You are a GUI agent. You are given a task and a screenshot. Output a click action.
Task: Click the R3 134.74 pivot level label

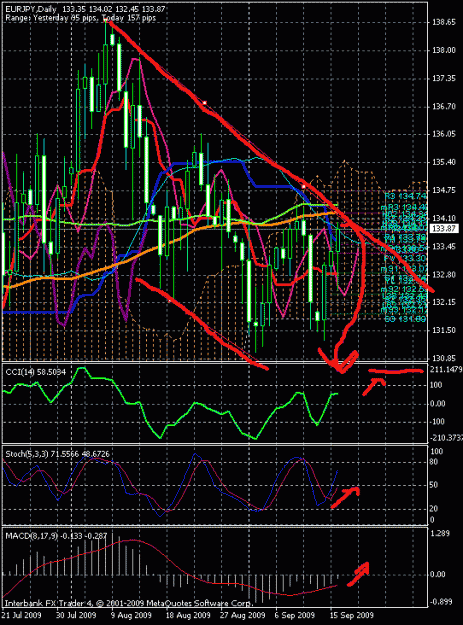pos(406,196)
